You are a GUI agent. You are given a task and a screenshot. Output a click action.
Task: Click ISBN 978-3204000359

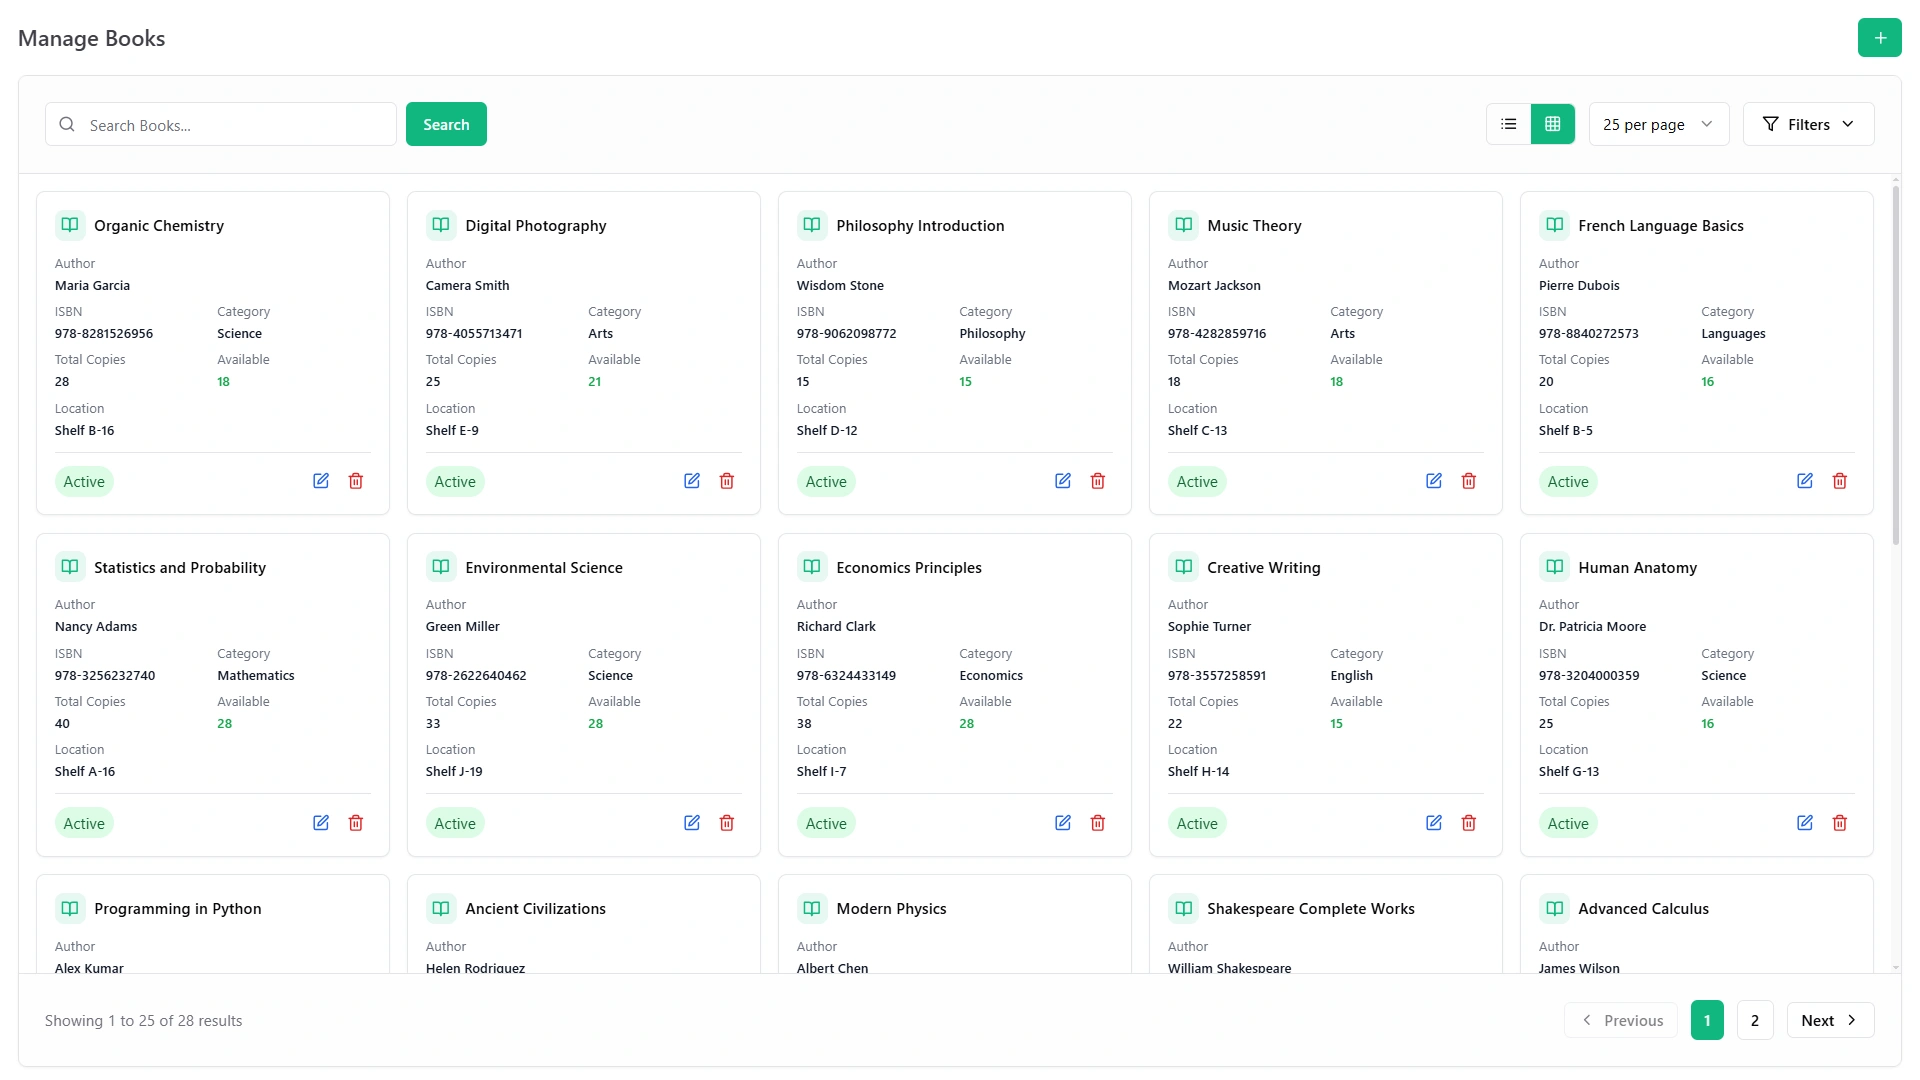click(x=1589, y=676)
